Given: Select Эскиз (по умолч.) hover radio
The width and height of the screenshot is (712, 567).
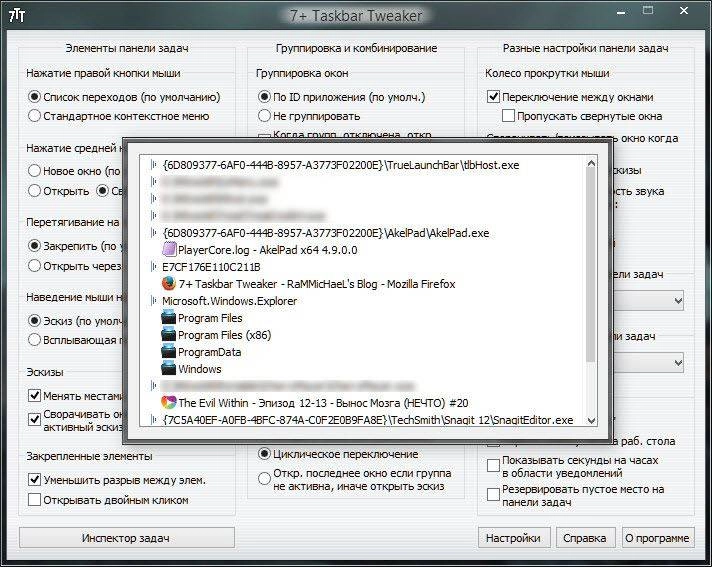Looking at the screenshot, I should tap(35, 320).
